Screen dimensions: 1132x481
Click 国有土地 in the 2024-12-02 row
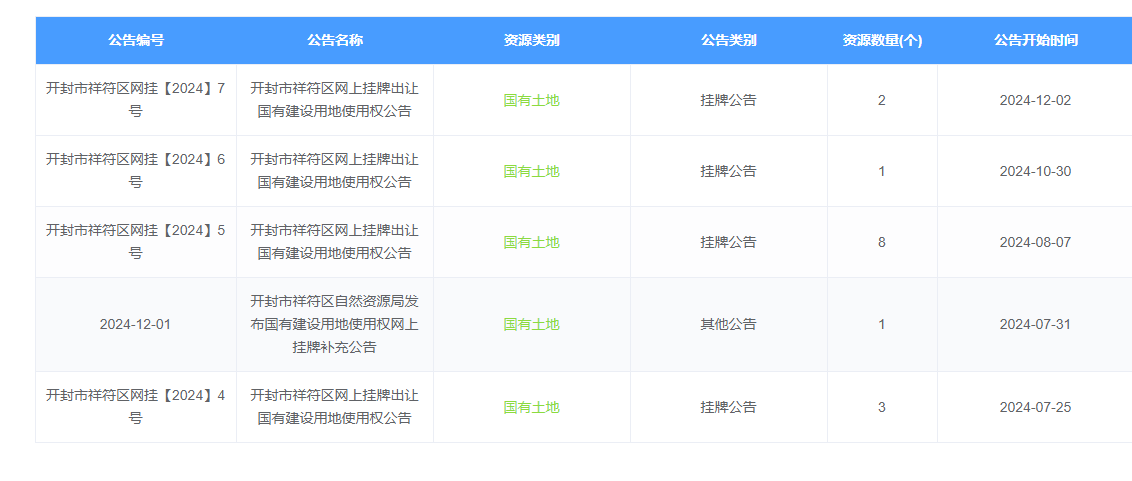click(531, 100)
